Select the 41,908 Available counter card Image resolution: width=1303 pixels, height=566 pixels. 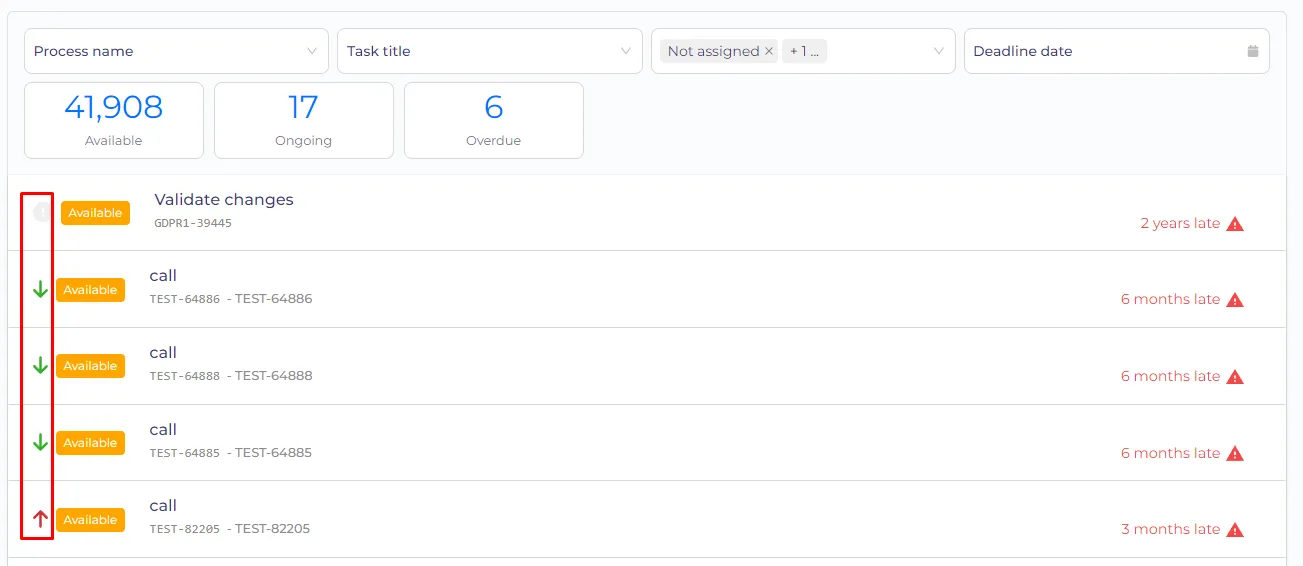(x=114, y=120)
